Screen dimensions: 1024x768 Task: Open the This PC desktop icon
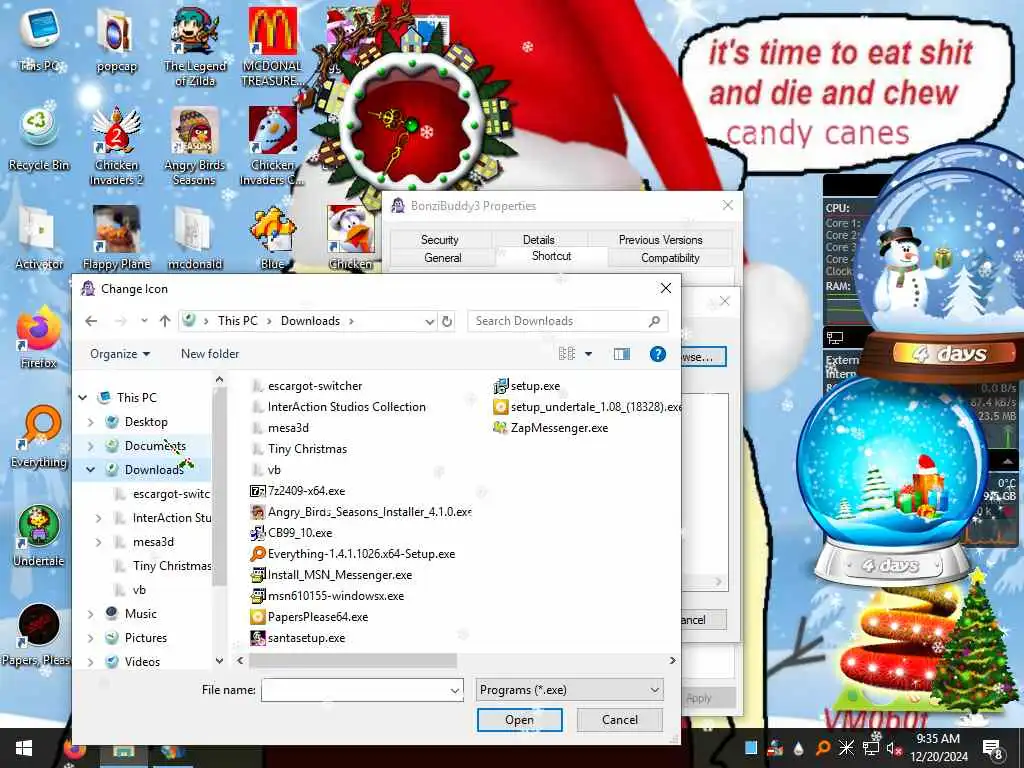point(39,39)
